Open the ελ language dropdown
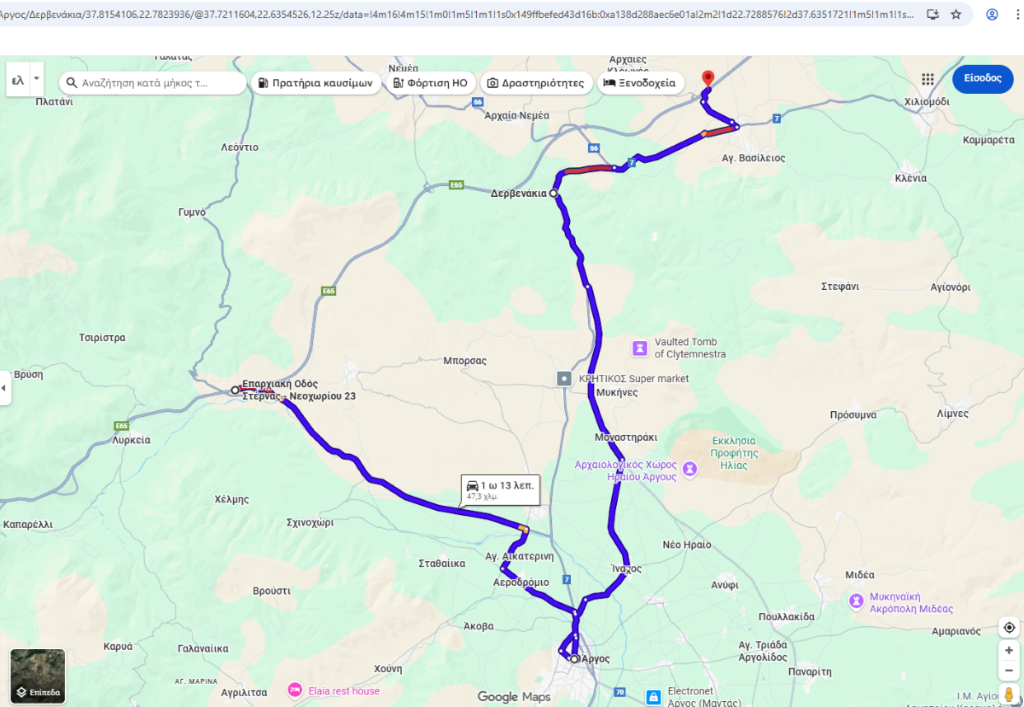 (25, 80)
